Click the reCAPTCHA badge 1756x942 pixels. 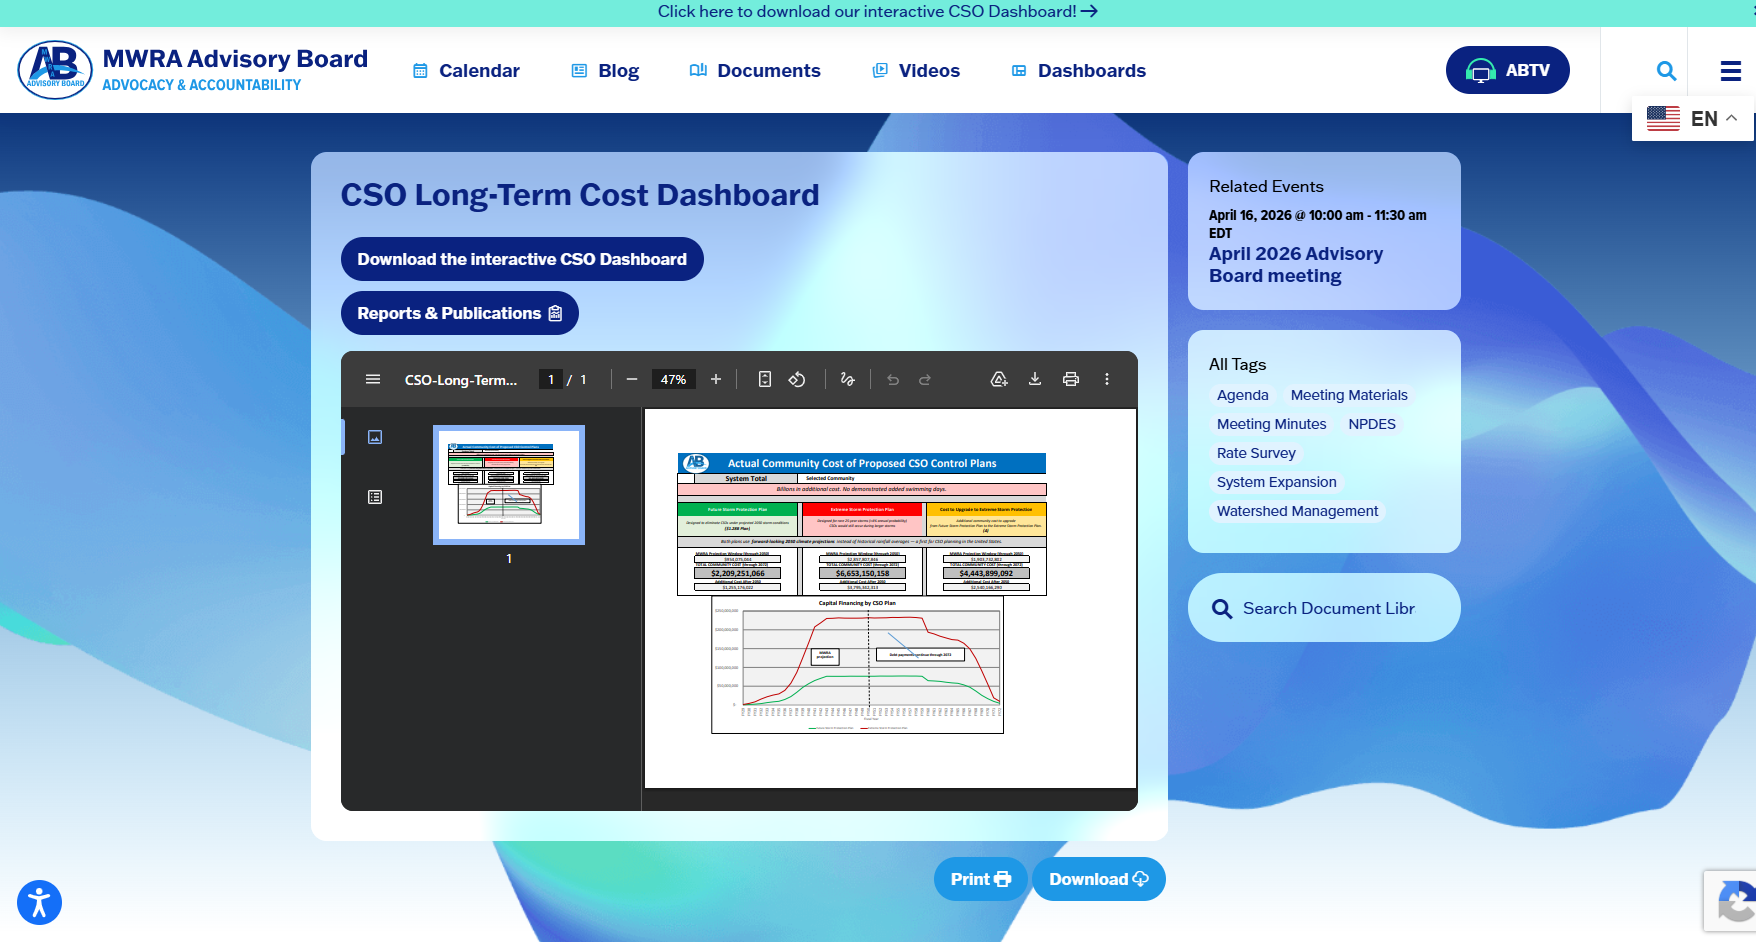pyautogui.click(x=1731, y=902)
